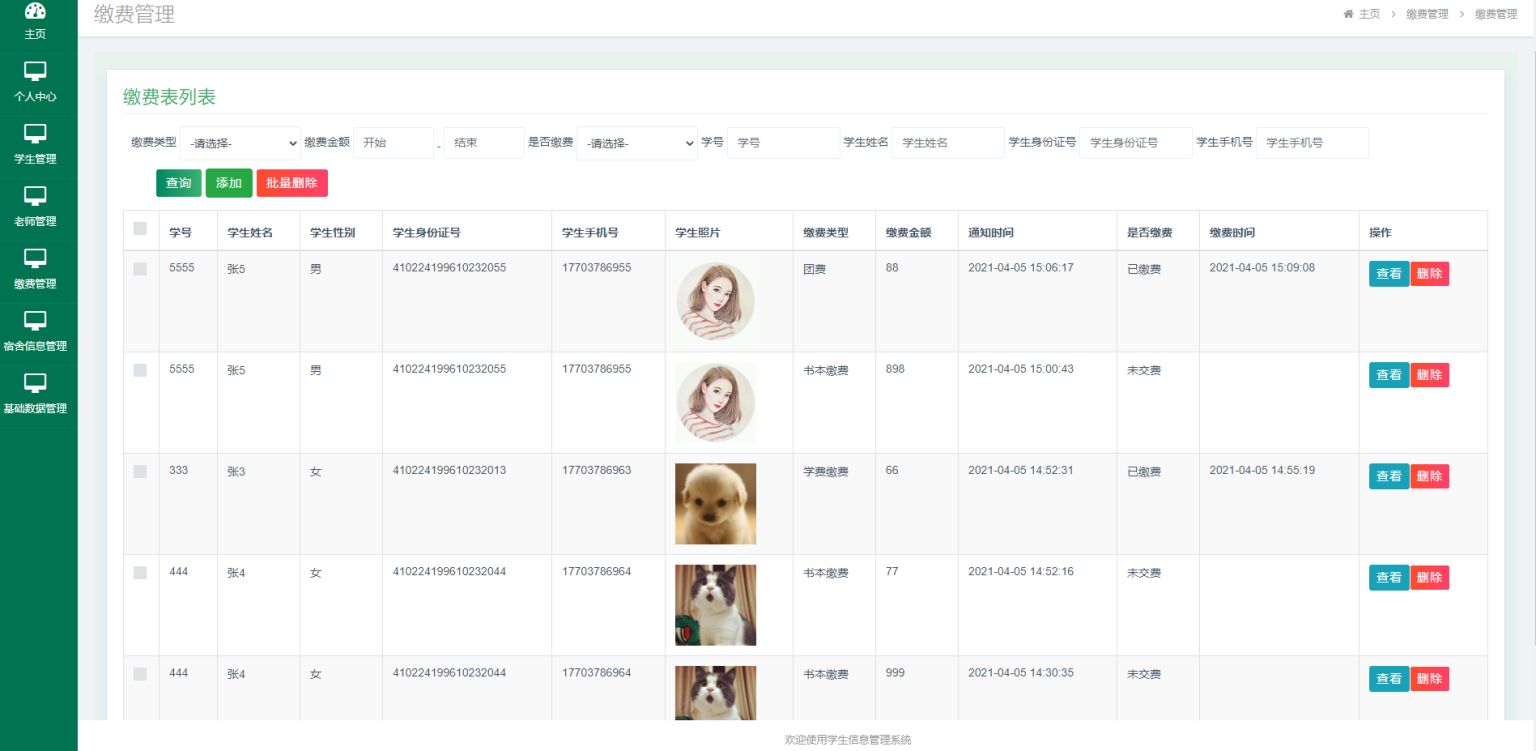Viewport: 1536px width, 751px height.
Task: Expand the 缴费类型 dropdown filter
Action: [x=240, y=143]
